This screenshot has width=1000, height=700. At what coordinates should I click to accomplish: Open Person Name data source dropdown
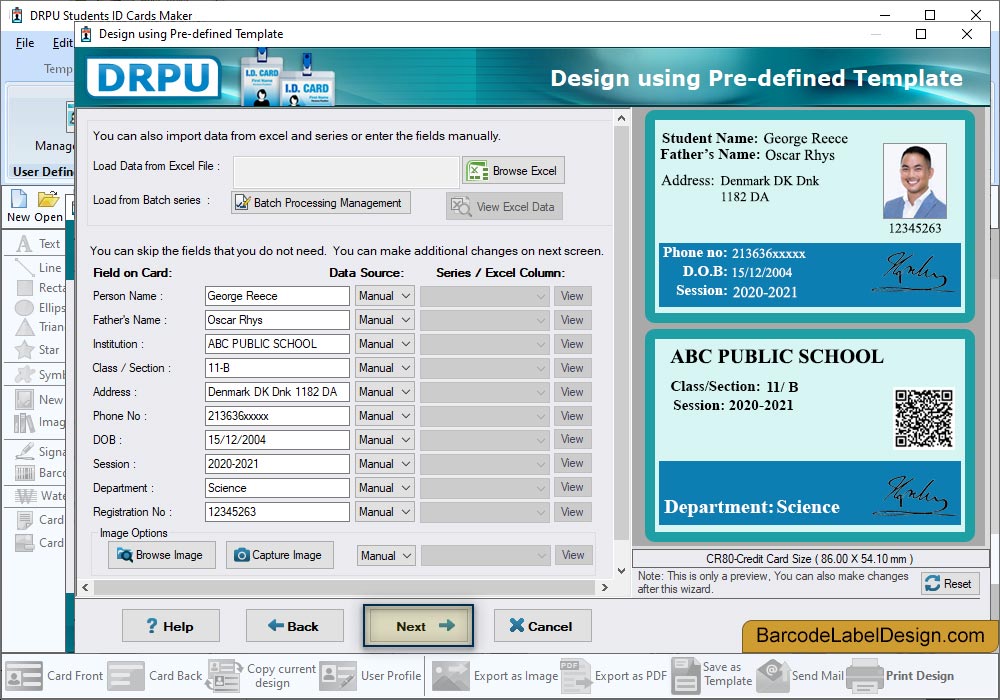click(385, 296)
